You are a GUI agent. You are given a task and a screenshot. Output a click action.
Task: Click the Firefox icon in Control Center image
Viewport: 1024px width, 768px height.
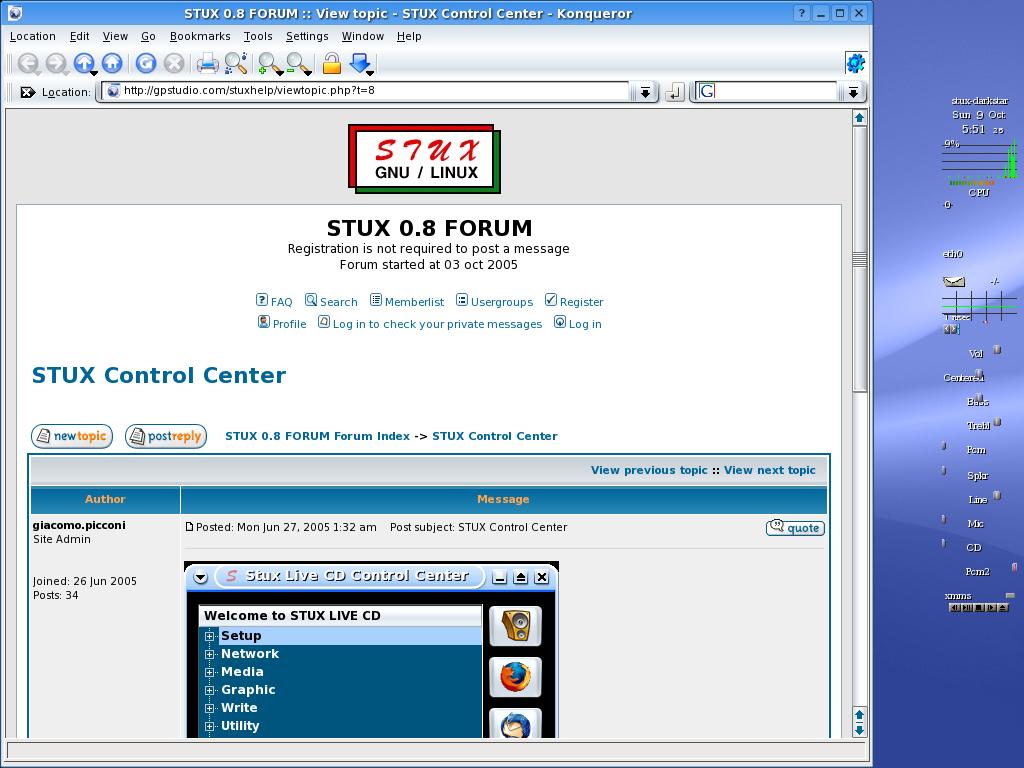pos(515,677)
